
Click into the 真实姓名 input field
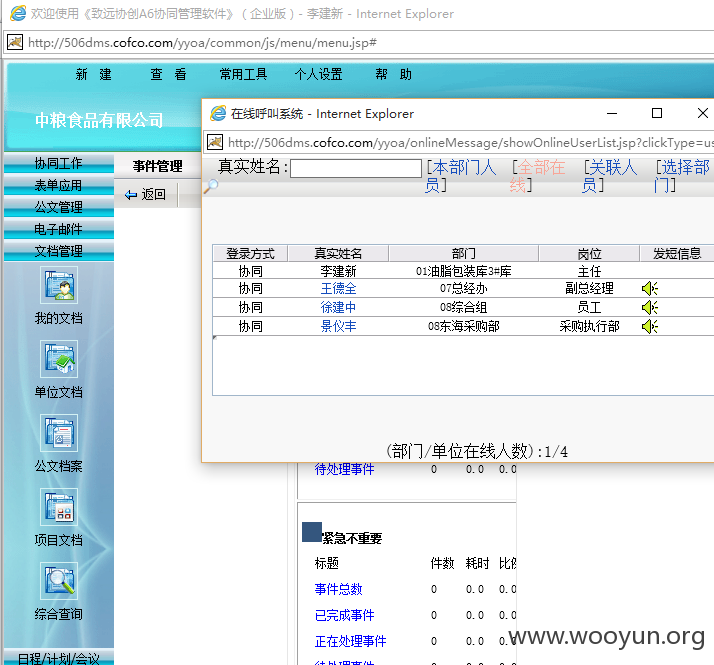[x=356, y=169]
